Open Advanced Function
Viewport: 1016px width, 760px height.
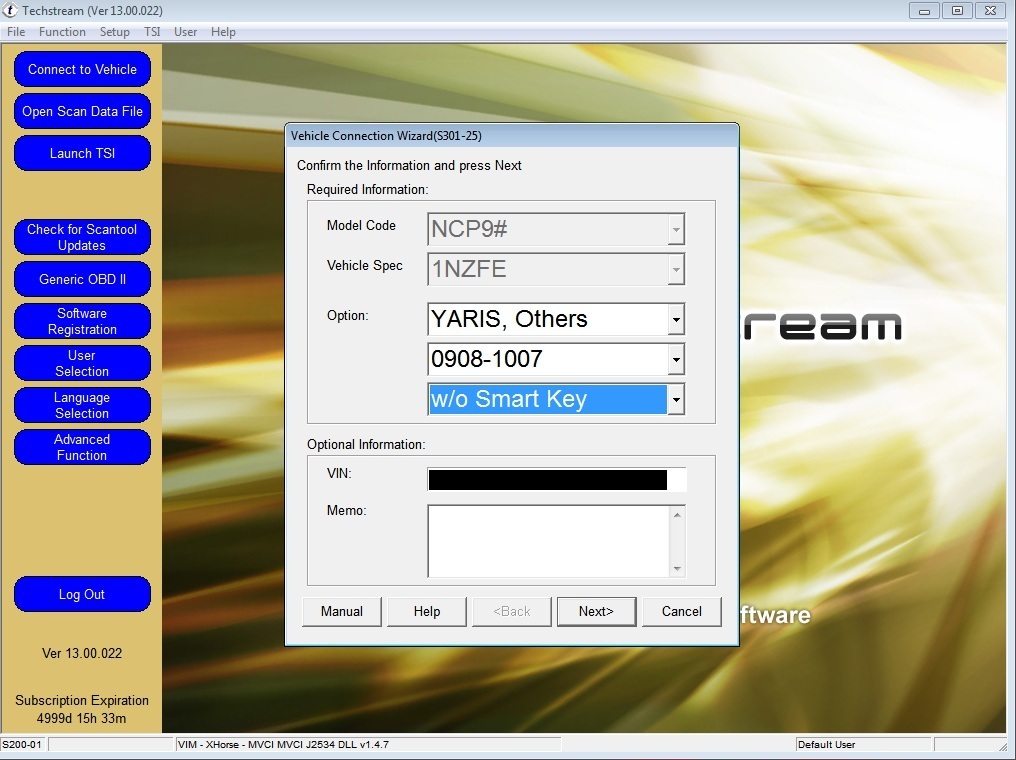pos(82,448)
